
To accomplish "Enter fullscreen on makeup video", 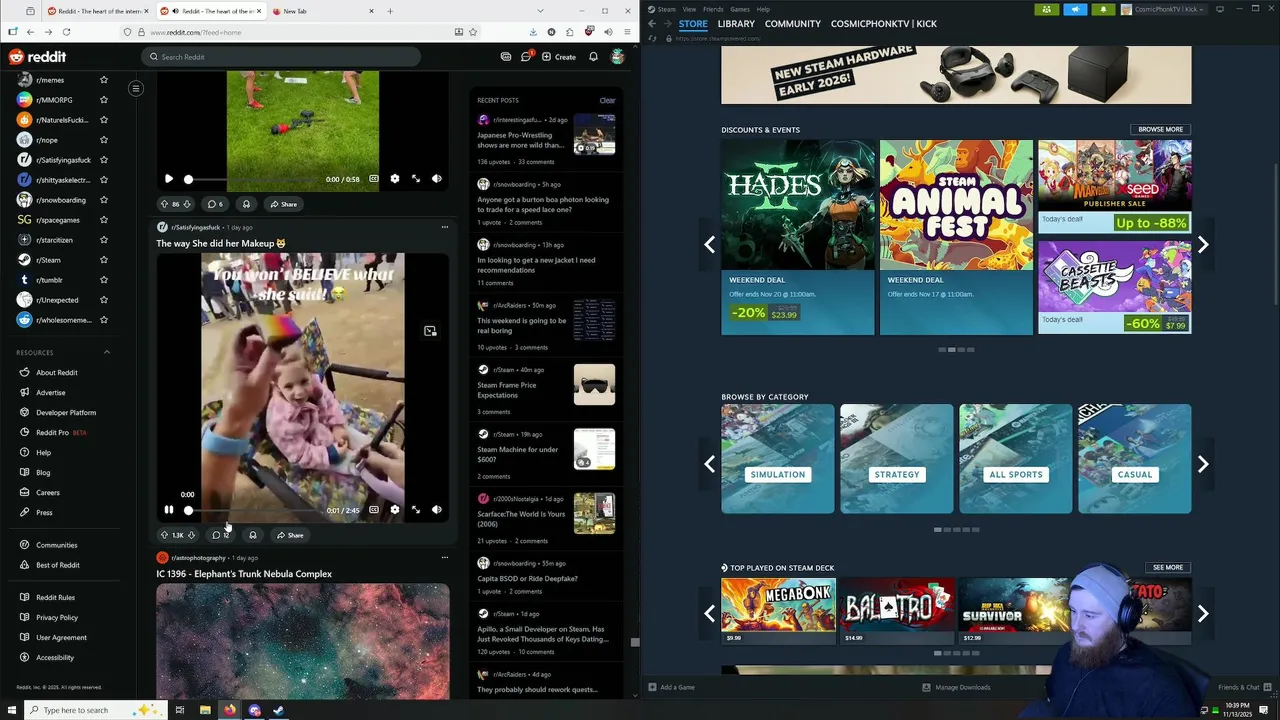I will coord(416,510).
